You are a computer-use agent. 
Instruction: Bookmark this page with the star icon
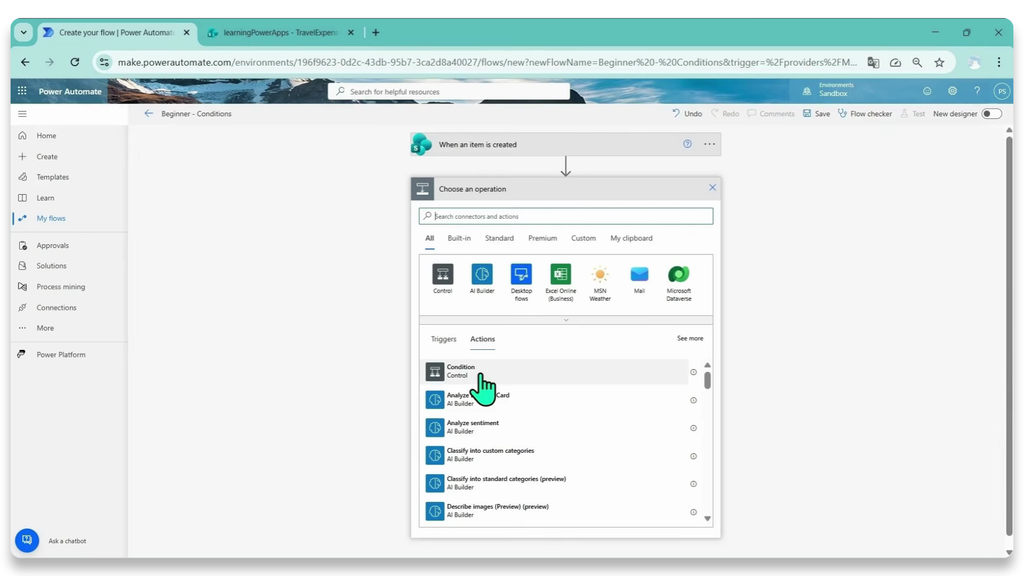click(939, 62)
